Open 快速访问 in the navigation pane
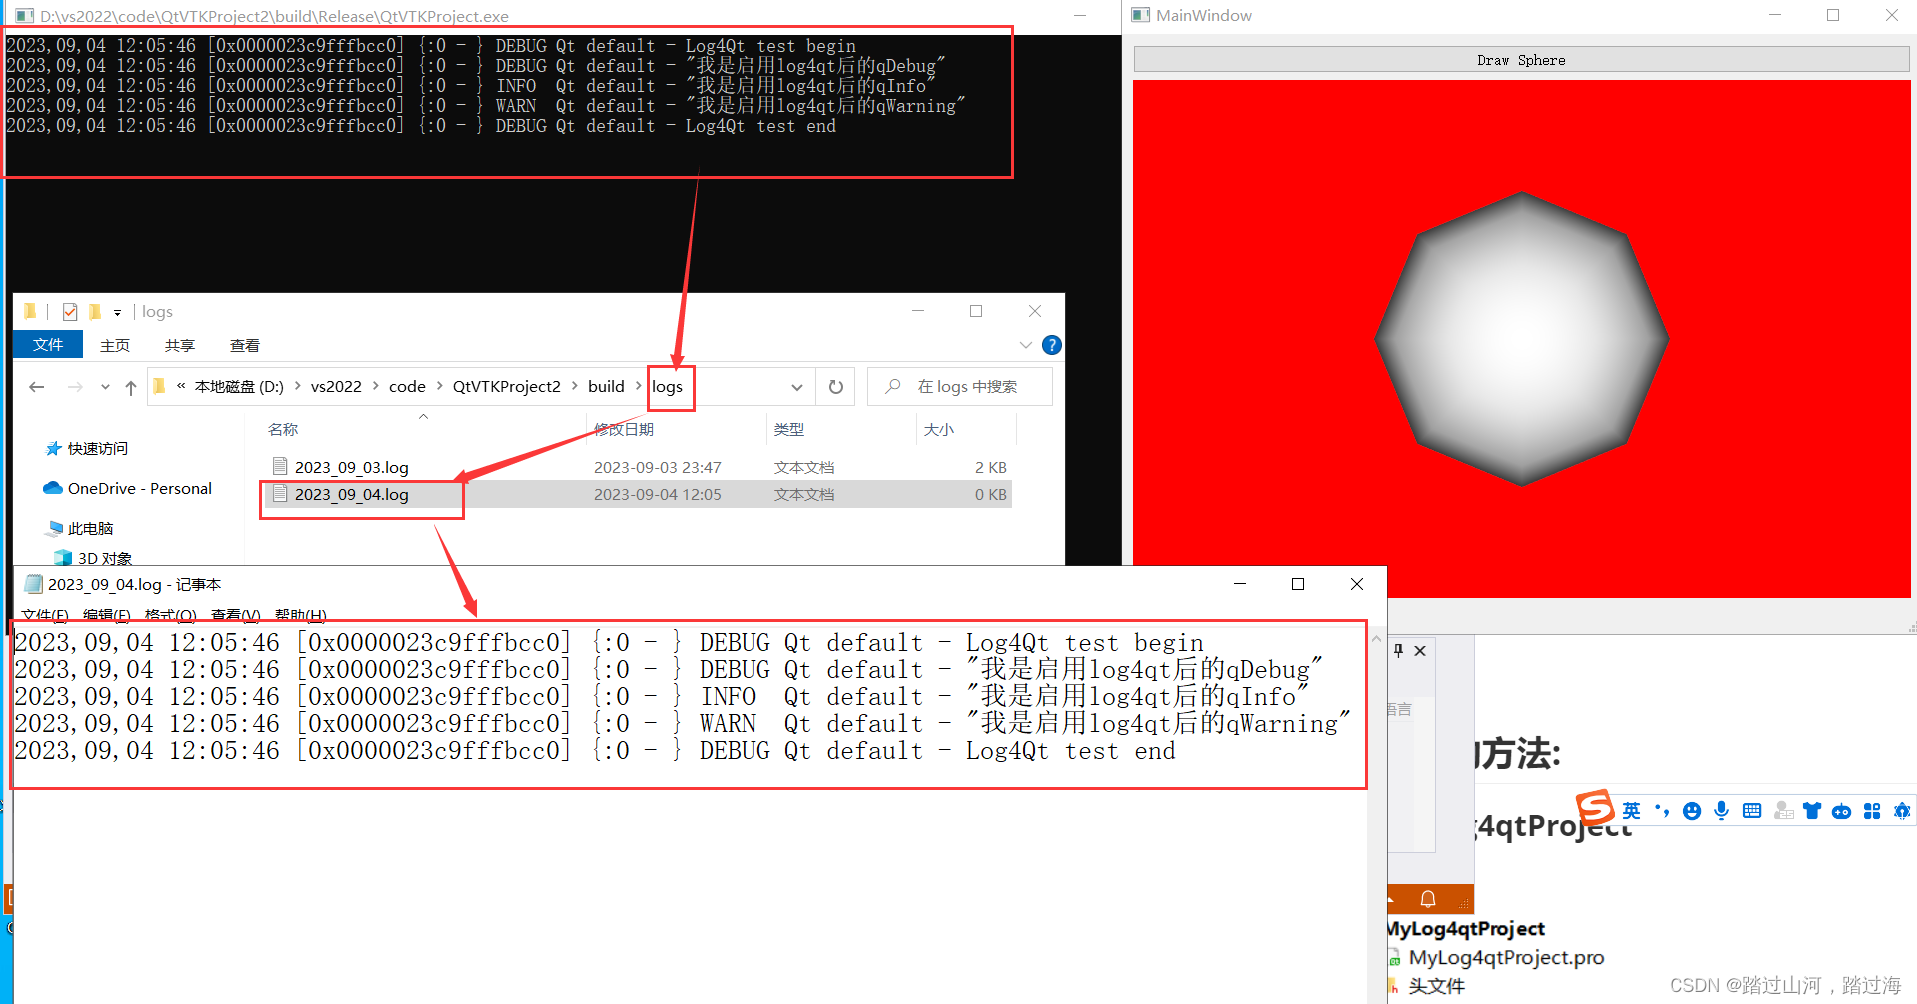 coord(97,449)
